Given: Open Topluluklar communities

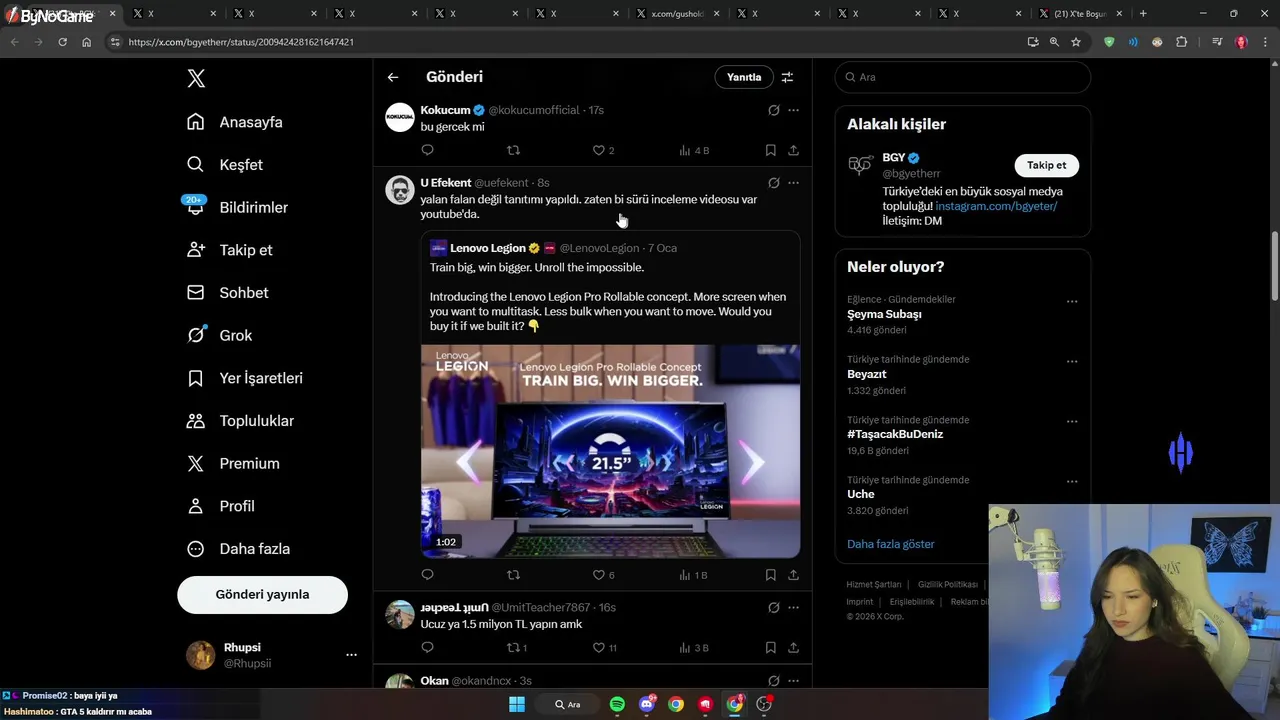Looking at the screenshot, I should pos(240,421).
